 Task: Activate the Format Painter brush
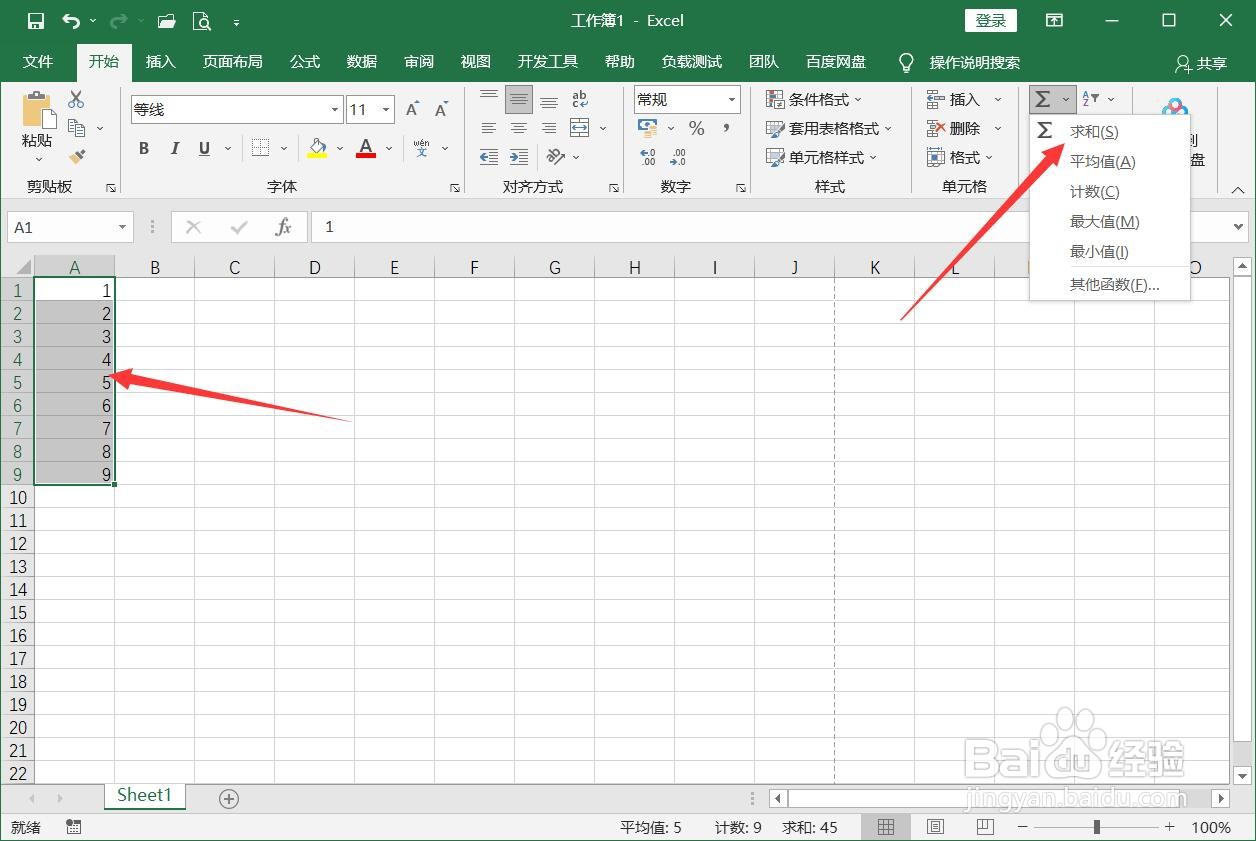(x=77, y=157)
